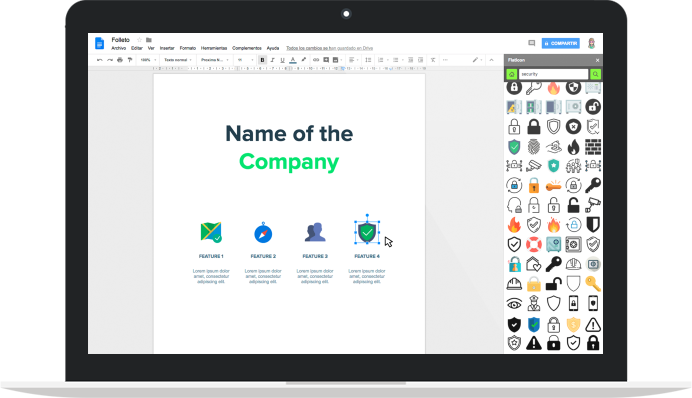Image resolution: width=692 pixels, height=398 pixels.
Task: Star the Folleto document
Action: 139,40
